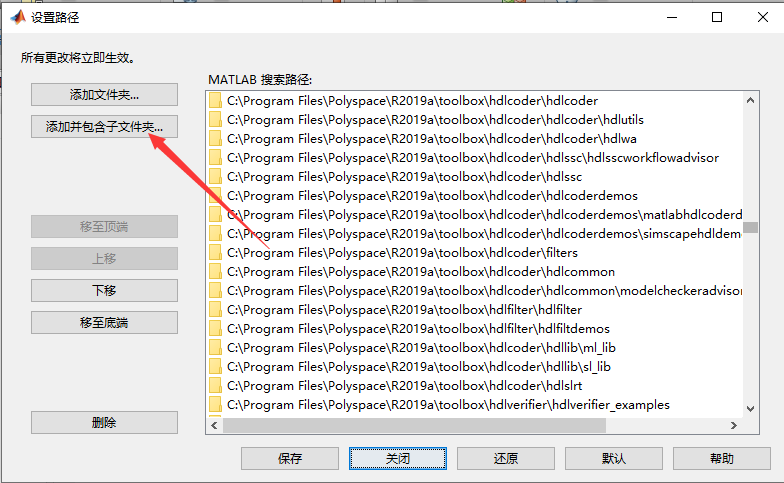
Task: Save the path with 保存 button
Action: tap(290, 458)
